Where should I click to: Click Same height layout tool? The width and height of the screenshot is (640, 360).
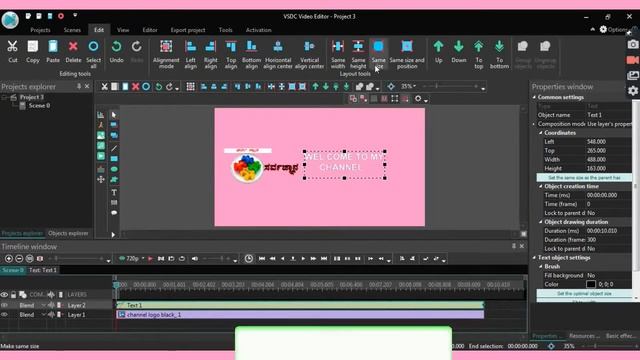tap(358, 54)
